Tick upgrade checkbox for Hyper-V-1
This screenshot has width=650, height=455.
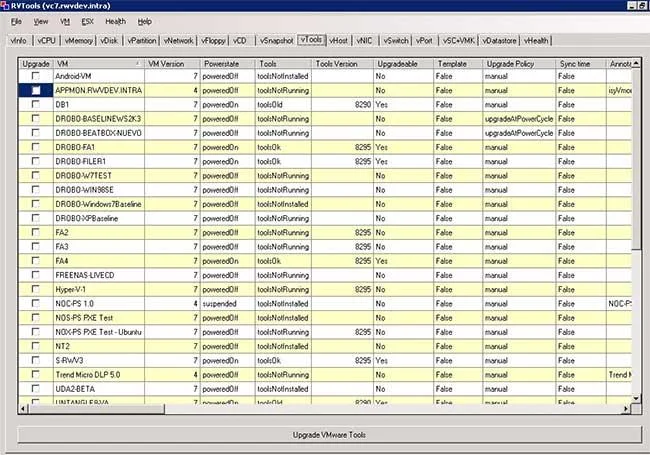click(x=36, y=289)
